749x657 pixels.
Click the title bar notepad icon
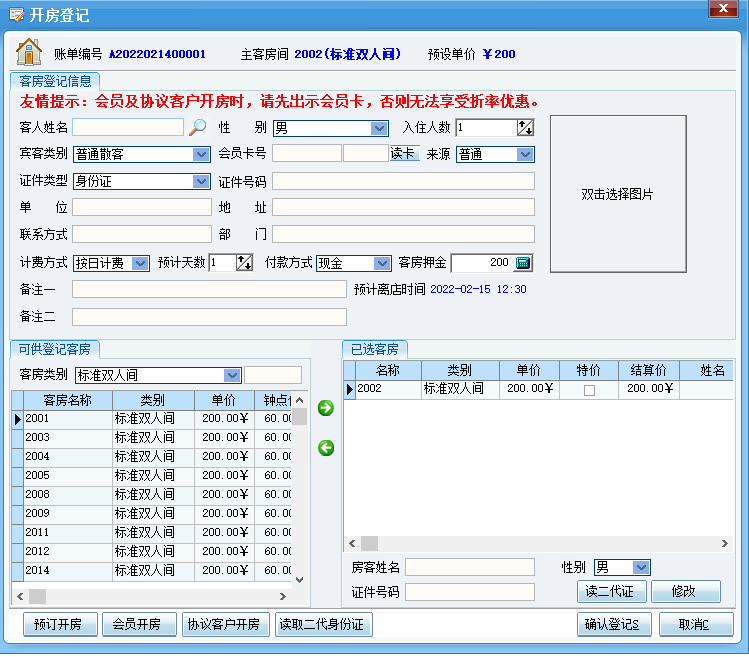(17, 15)
